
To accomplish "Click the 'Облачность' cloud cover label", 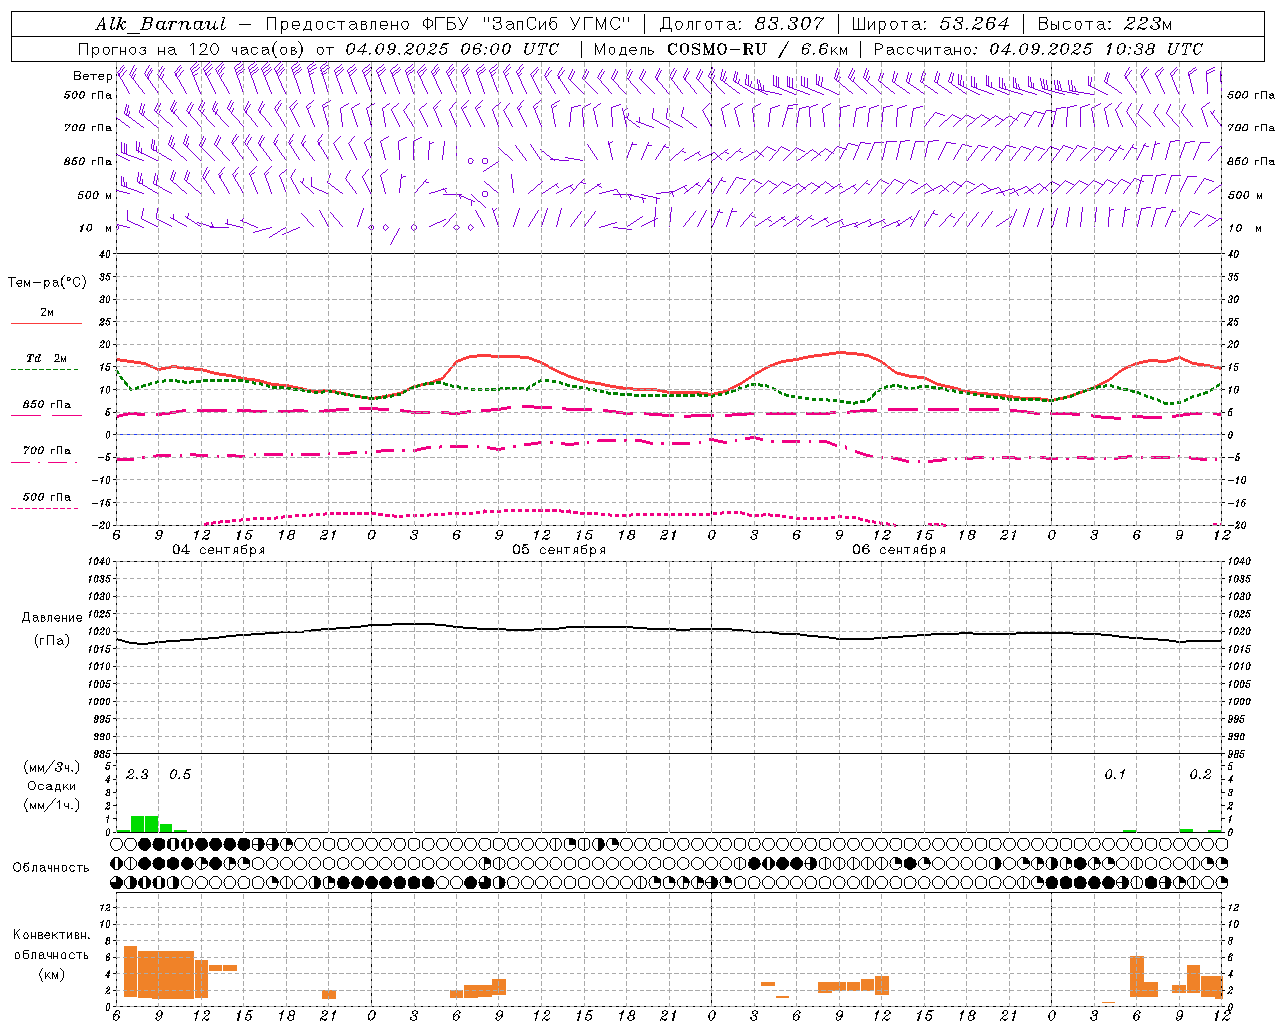I will 51,868.
